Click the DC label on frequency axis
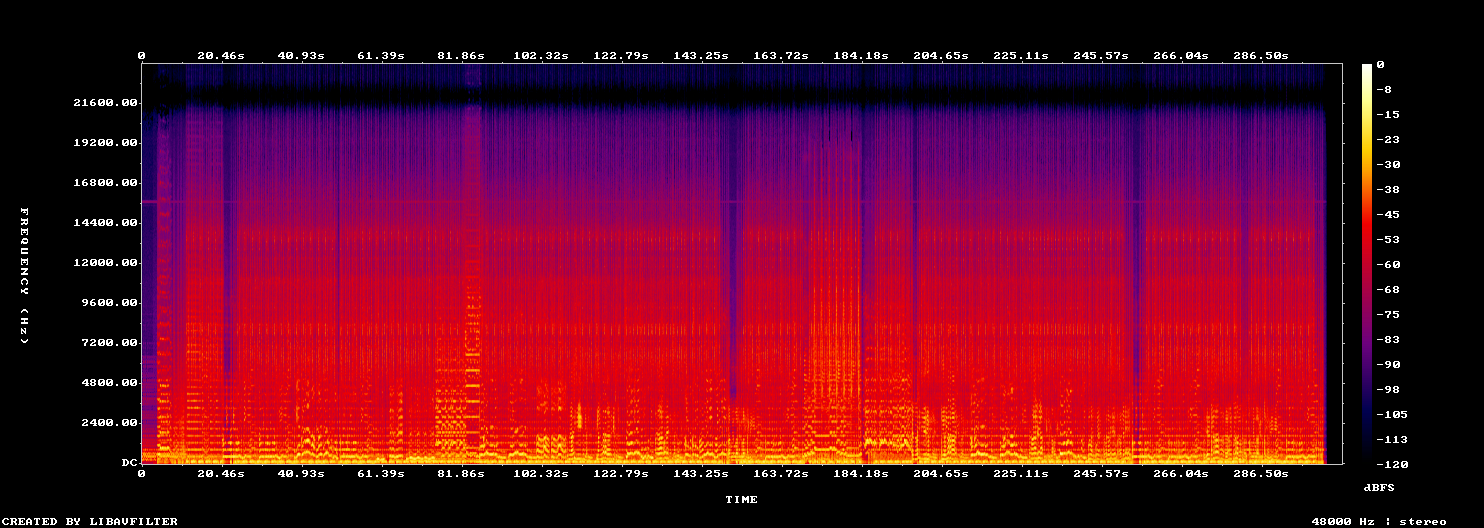Image resolution: width=1484 pixels, height=528 pixels. point(129,463)
